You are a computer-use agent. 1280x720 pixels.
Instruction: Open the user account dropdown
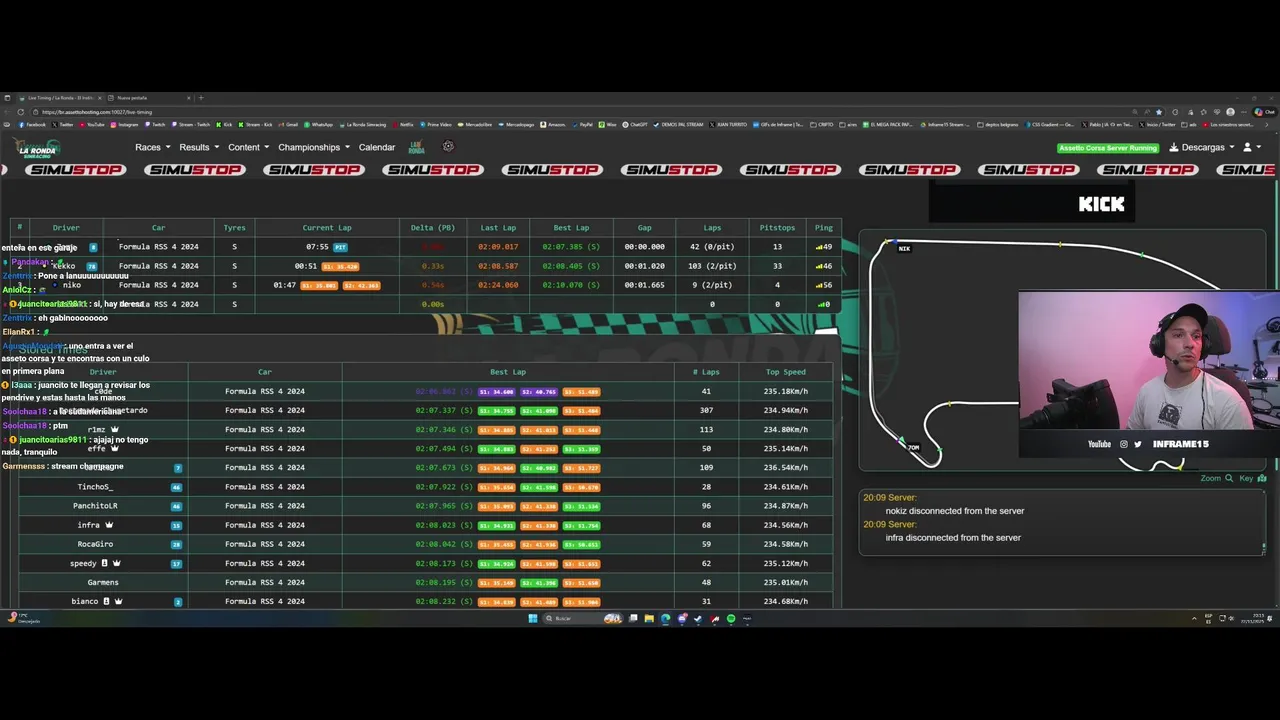[1251, 147]
